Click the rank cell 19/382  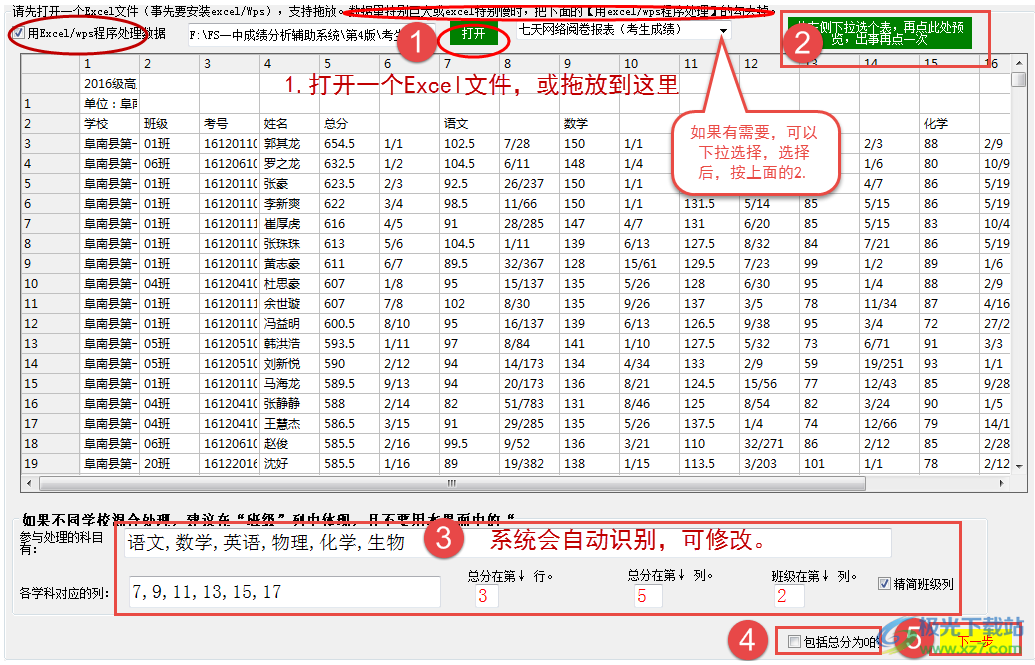pyautogui.click(x=530, y=464)
